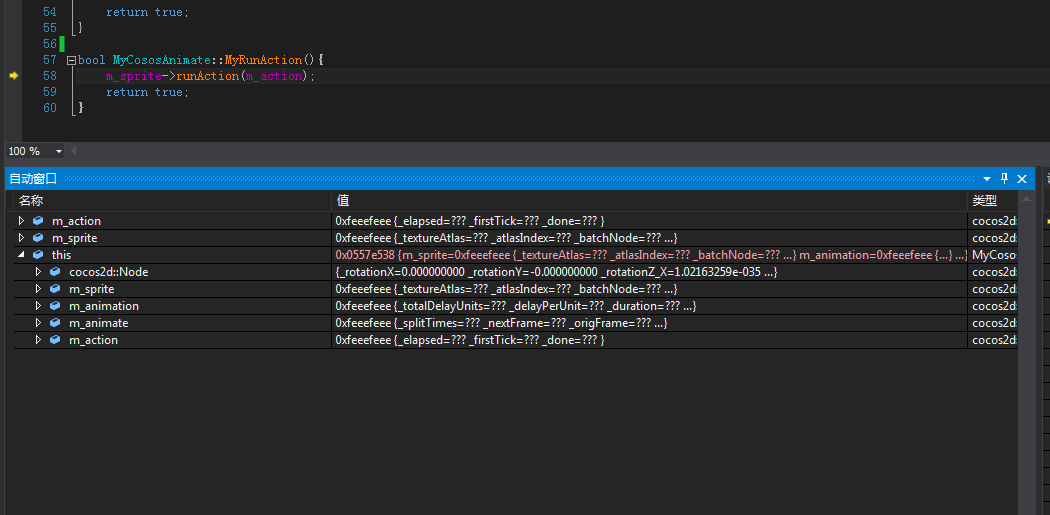Image resolution: width=1050 pixels, height=515 pixels.
Task: Click the horizontal scroll left arrow by zoom
Action: (x=73, y=151)
